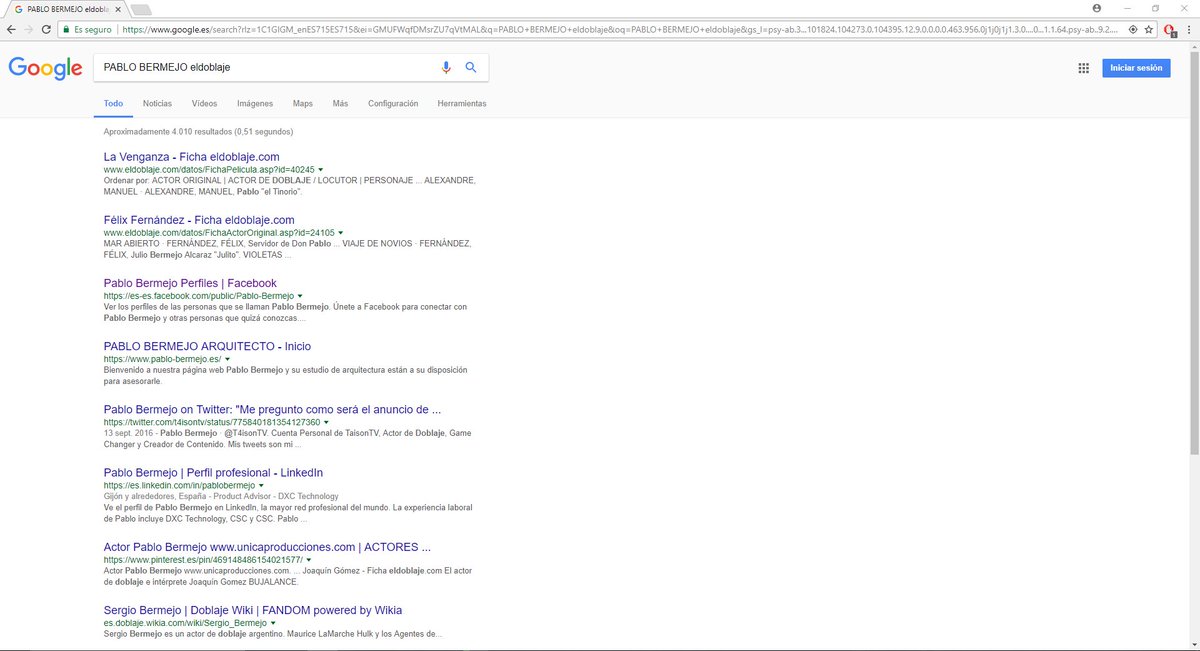The height and width of the screenshot is (651, 1200).
Task: Click the green twitter.com/t4isontv status URL
Action: point(212,422)
